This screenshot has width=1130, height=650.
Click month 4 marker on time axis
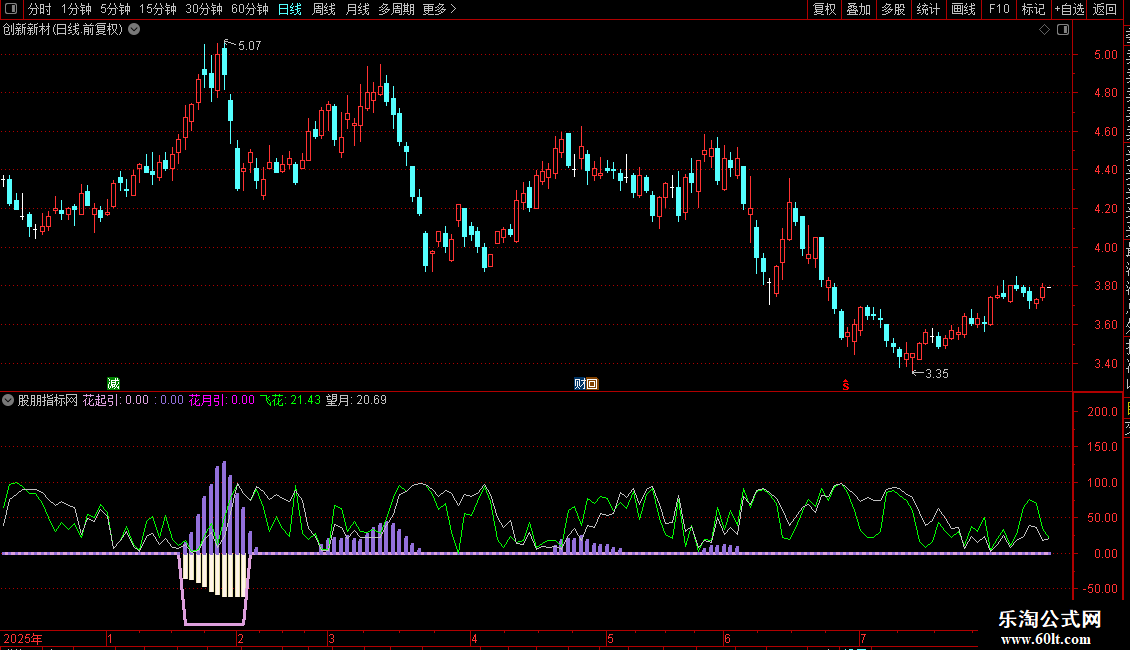pos(473,638)
